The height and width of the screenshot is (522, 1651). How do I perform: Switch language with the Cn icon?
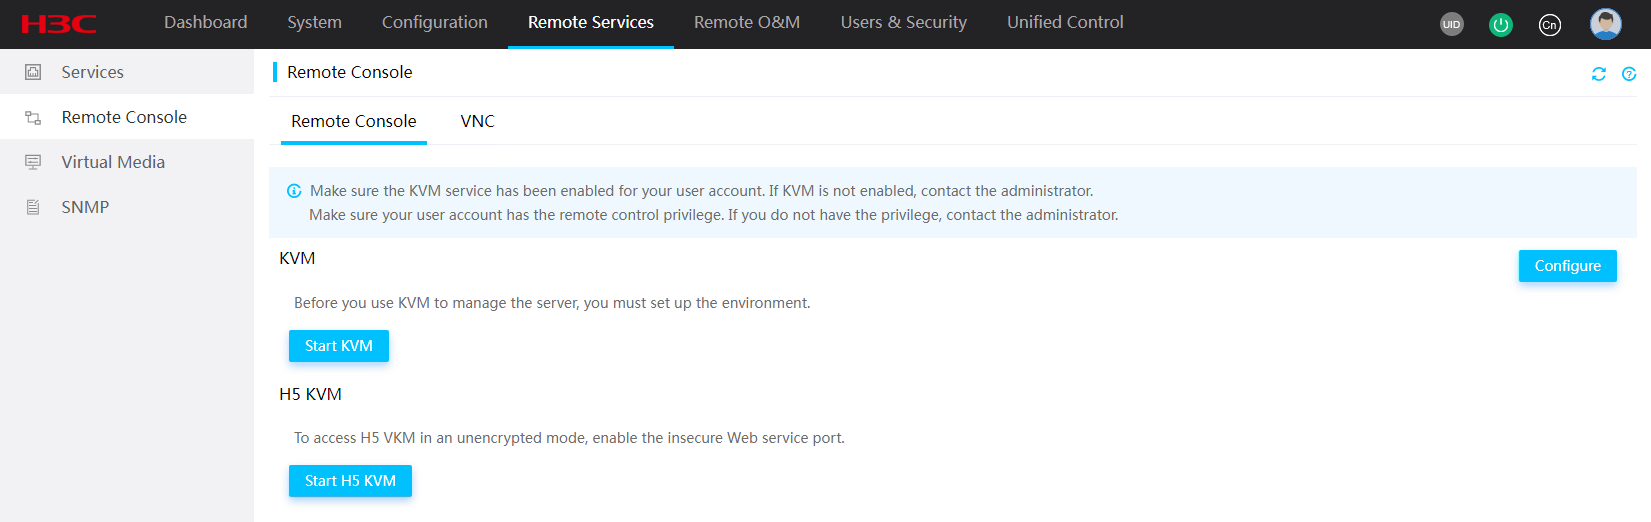[x=1549, y=24]
